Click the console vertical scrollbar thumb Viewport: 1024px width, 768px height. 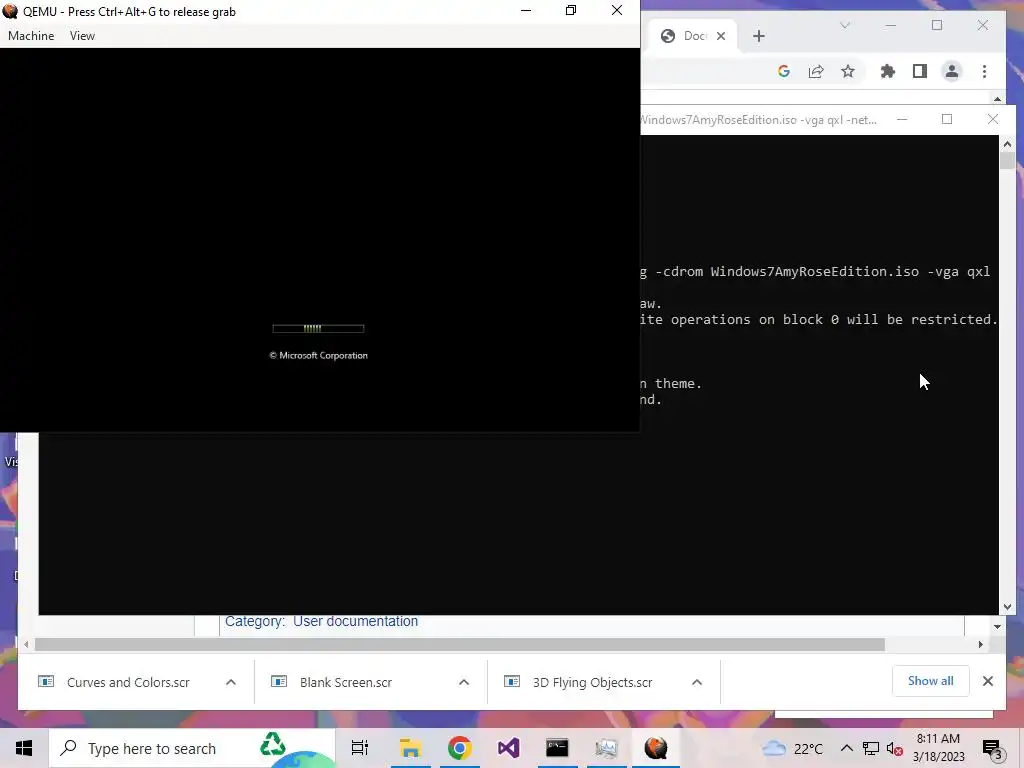[1007, 161]
